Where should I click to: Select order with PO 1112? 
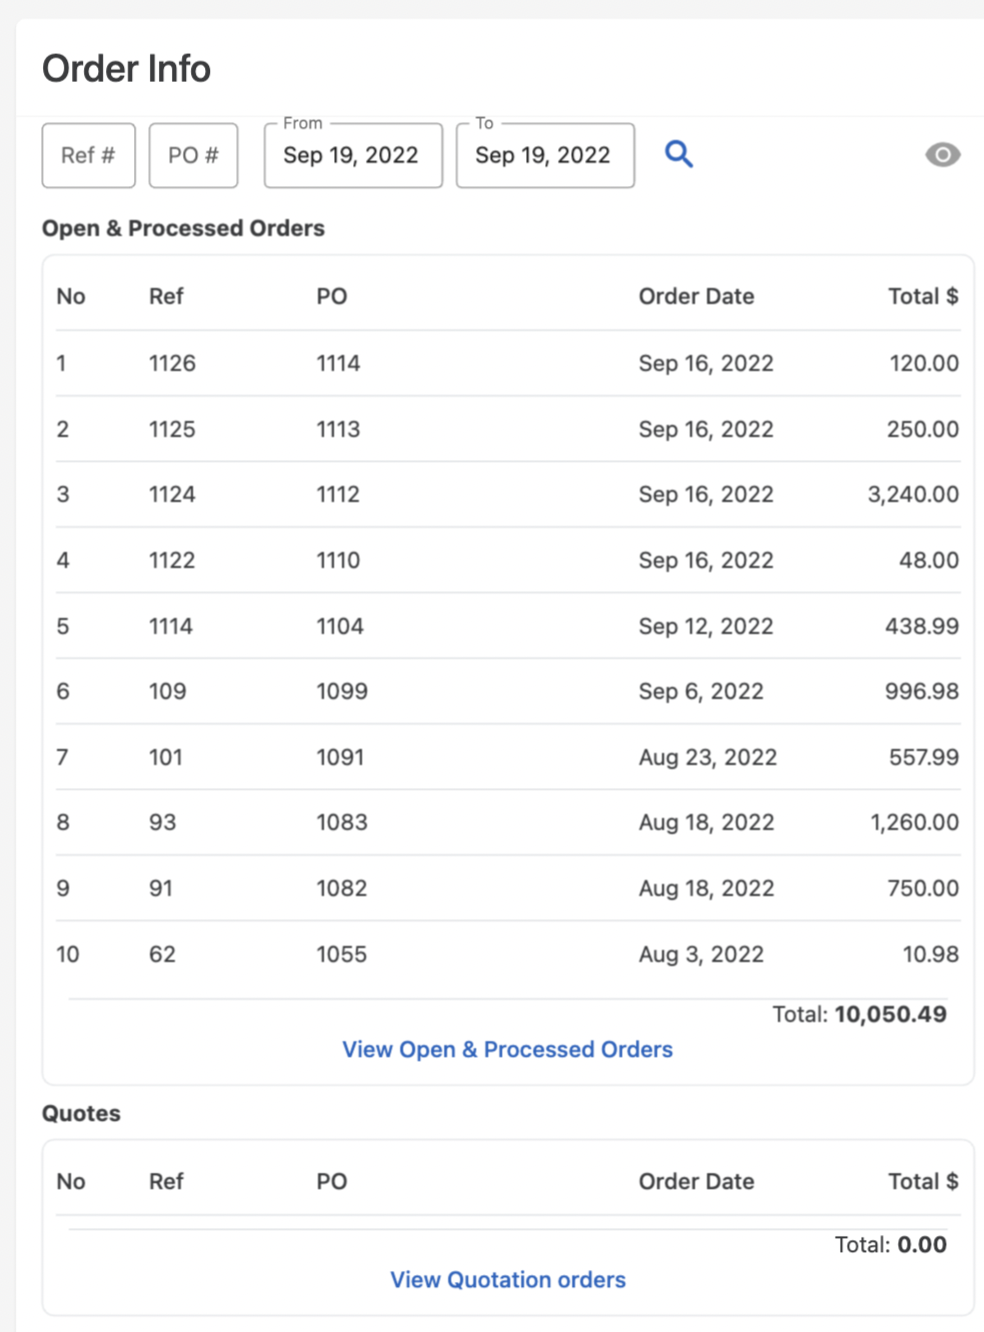(x=338, y=494)
